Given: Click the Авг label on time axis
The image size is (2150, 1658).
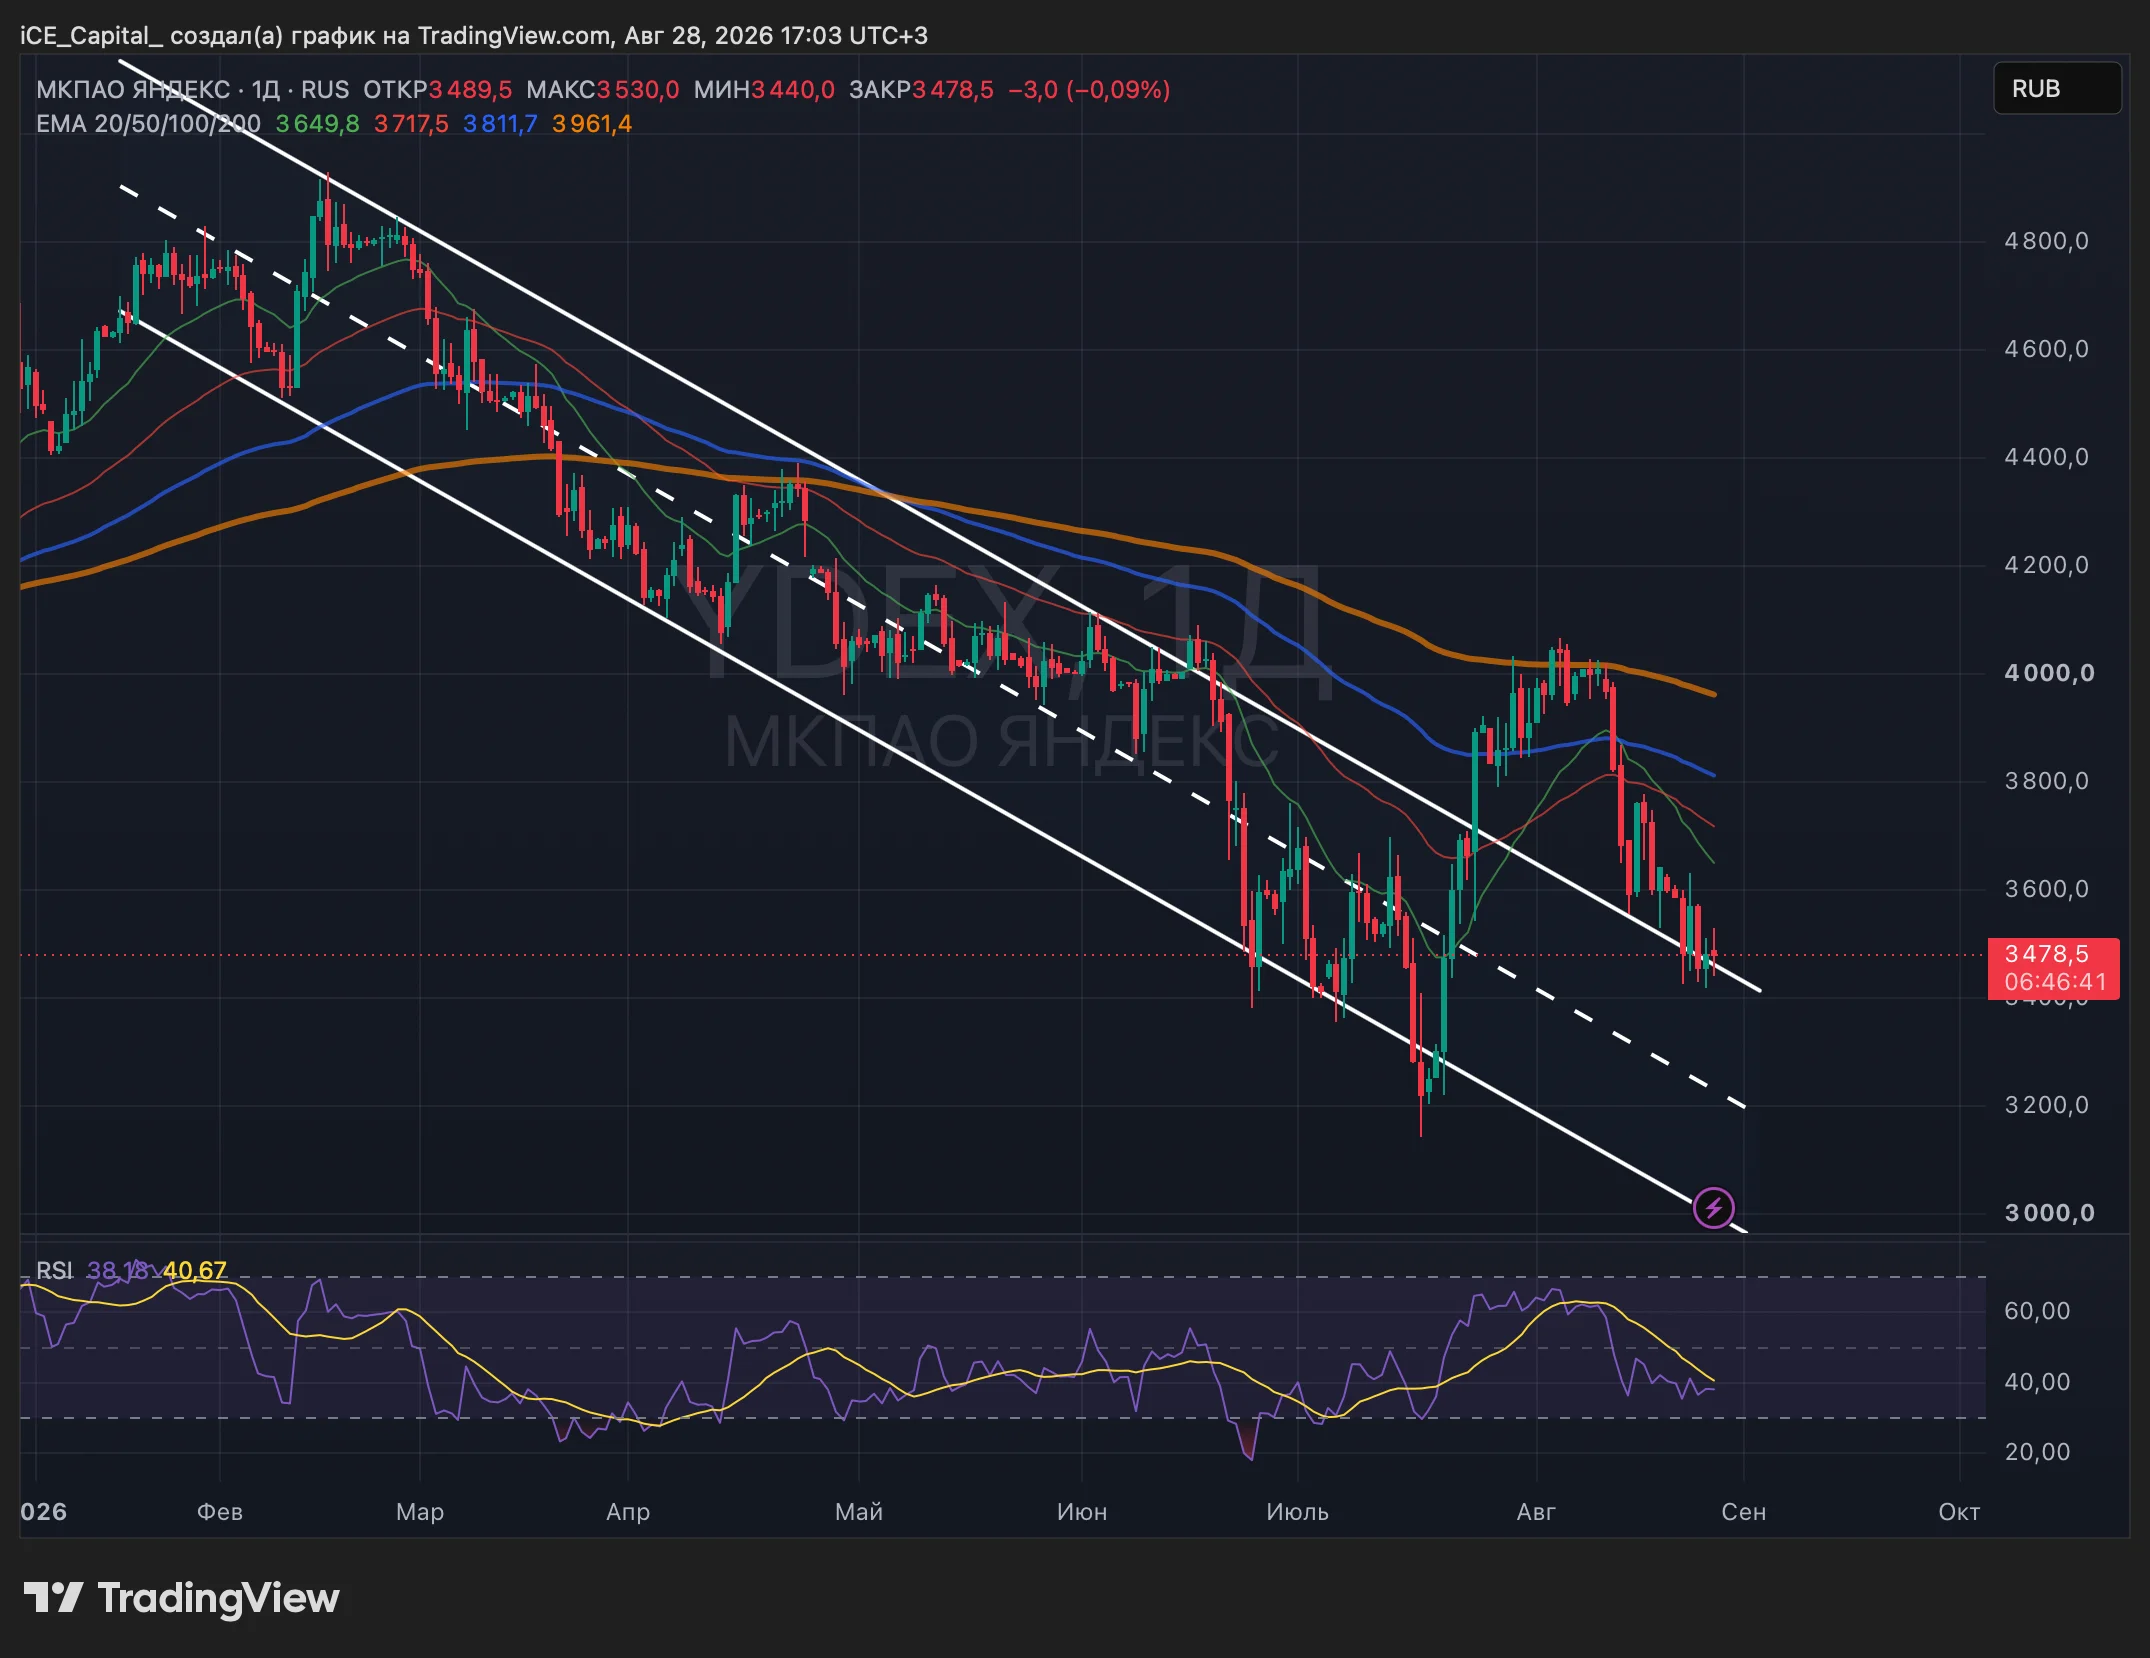Looking at the screenshot, I should [1536, 1512].
